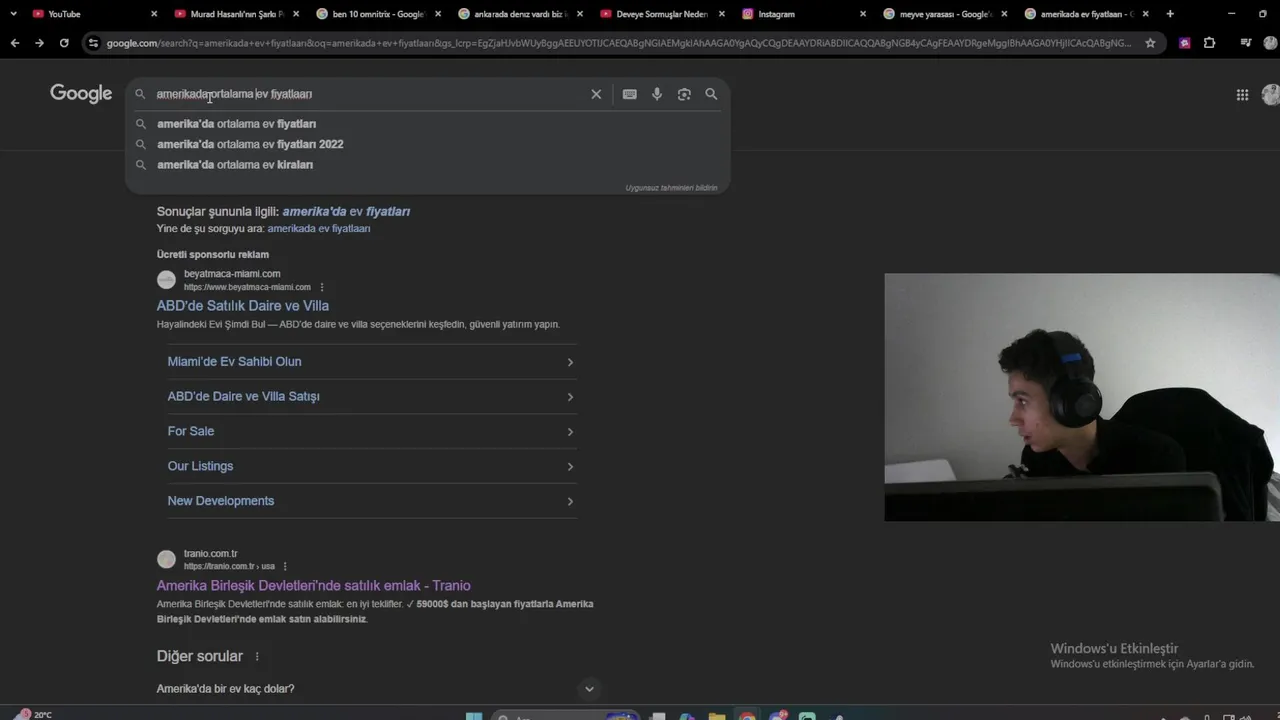Open the New Developments sitelink
The width and height of the screenshot is (1280, 720).
click(371, 501)
